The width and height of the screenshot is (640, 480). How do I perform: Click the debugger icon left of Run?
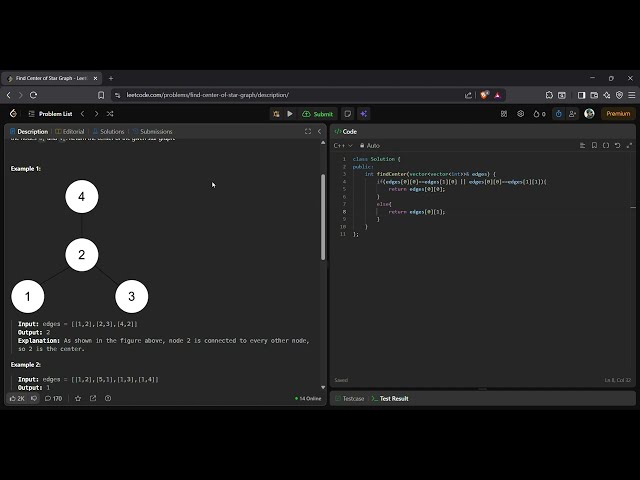point(276,114)
